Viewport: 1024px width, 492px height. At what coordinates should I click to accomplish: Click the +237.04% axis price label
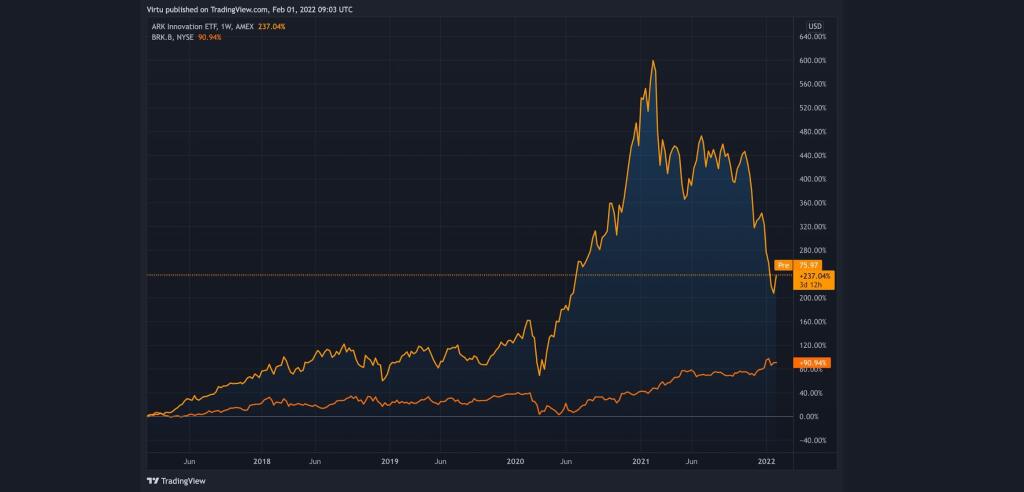click(x=814, y=276)
